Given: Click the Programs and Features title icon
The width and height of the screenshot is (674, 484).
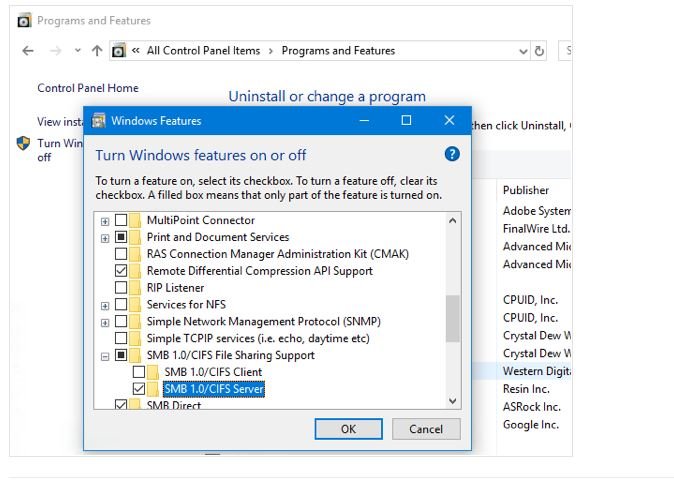Looking at the screenshot, I should click(x=24, y=20).
